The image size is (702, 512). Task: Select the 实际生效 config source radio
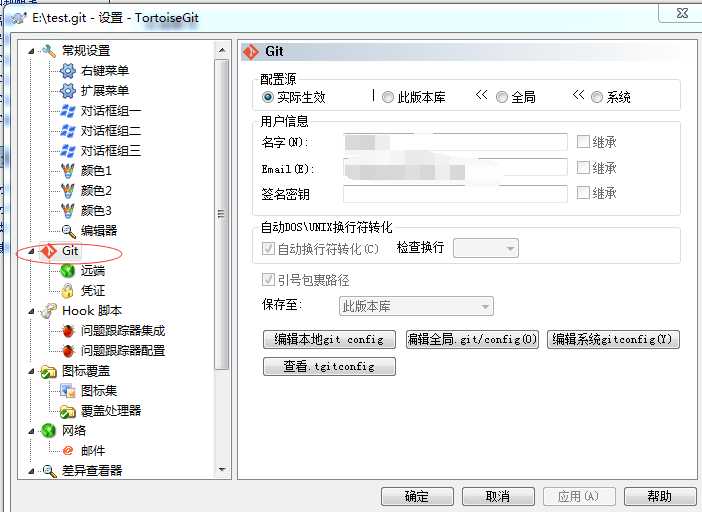tap(267, 97)
